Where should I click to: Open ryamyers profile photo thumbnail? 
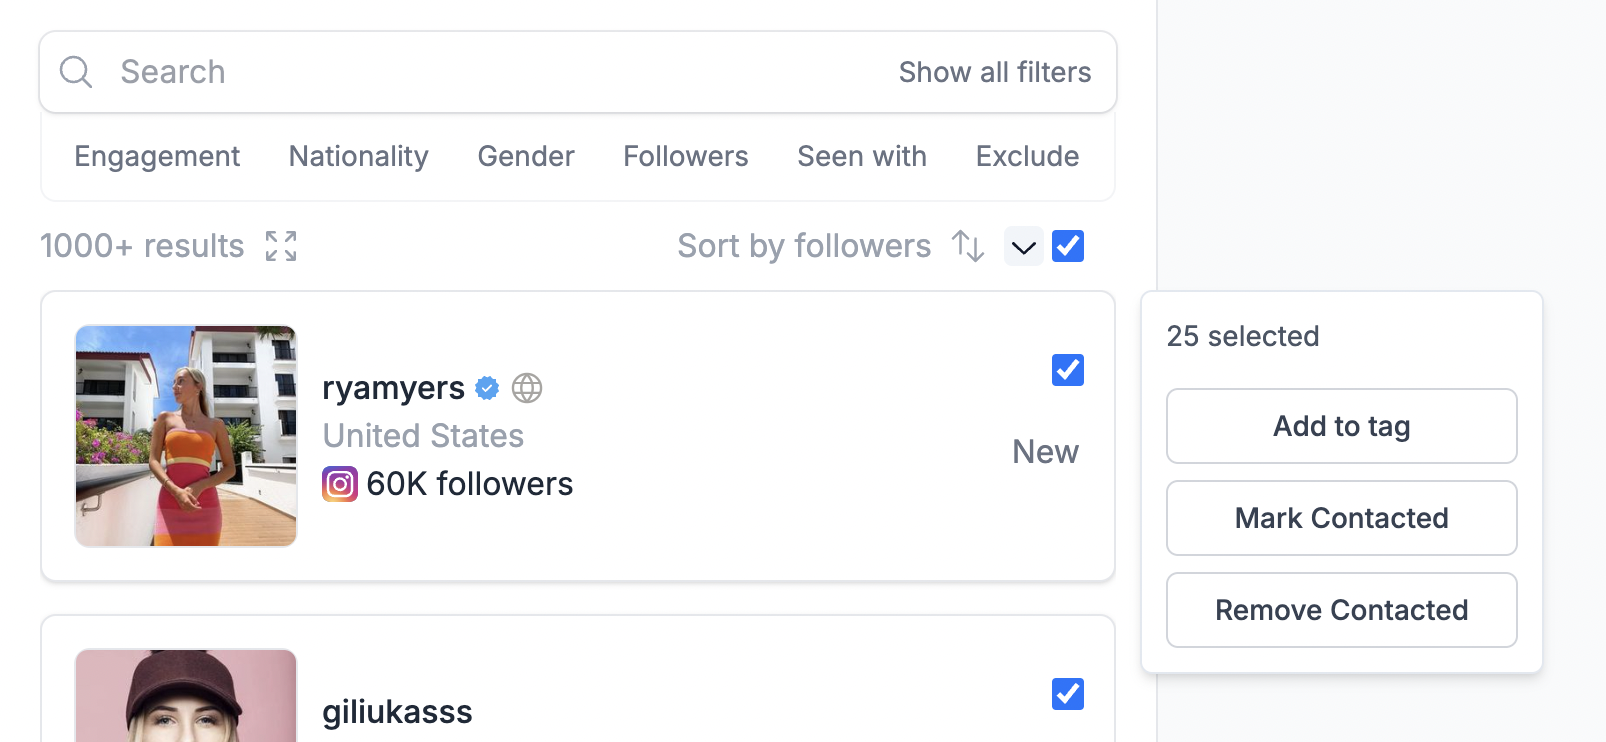[x=186, y=436]
